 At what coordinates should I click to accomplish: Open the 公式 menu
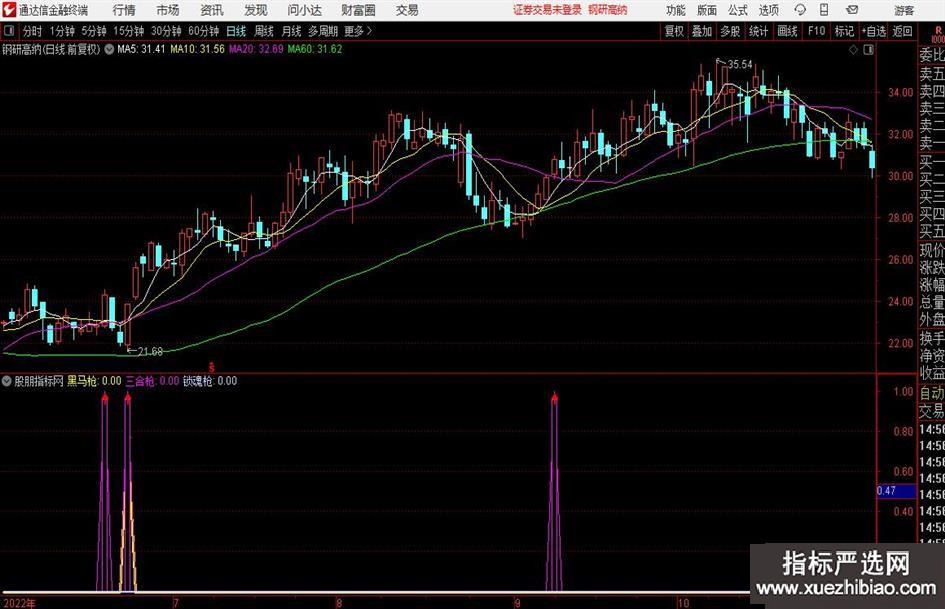[738, 10]
